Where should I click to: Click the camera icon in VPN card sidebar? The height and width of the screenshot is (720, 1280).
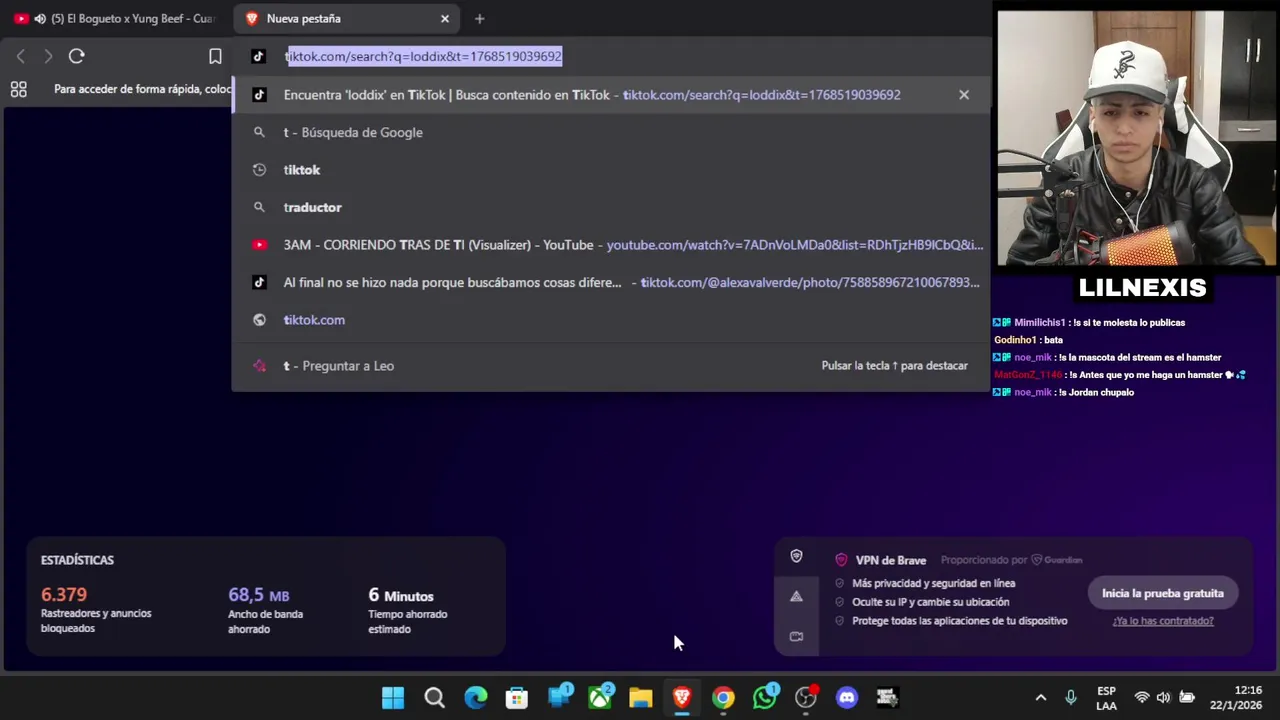(796, 636)
